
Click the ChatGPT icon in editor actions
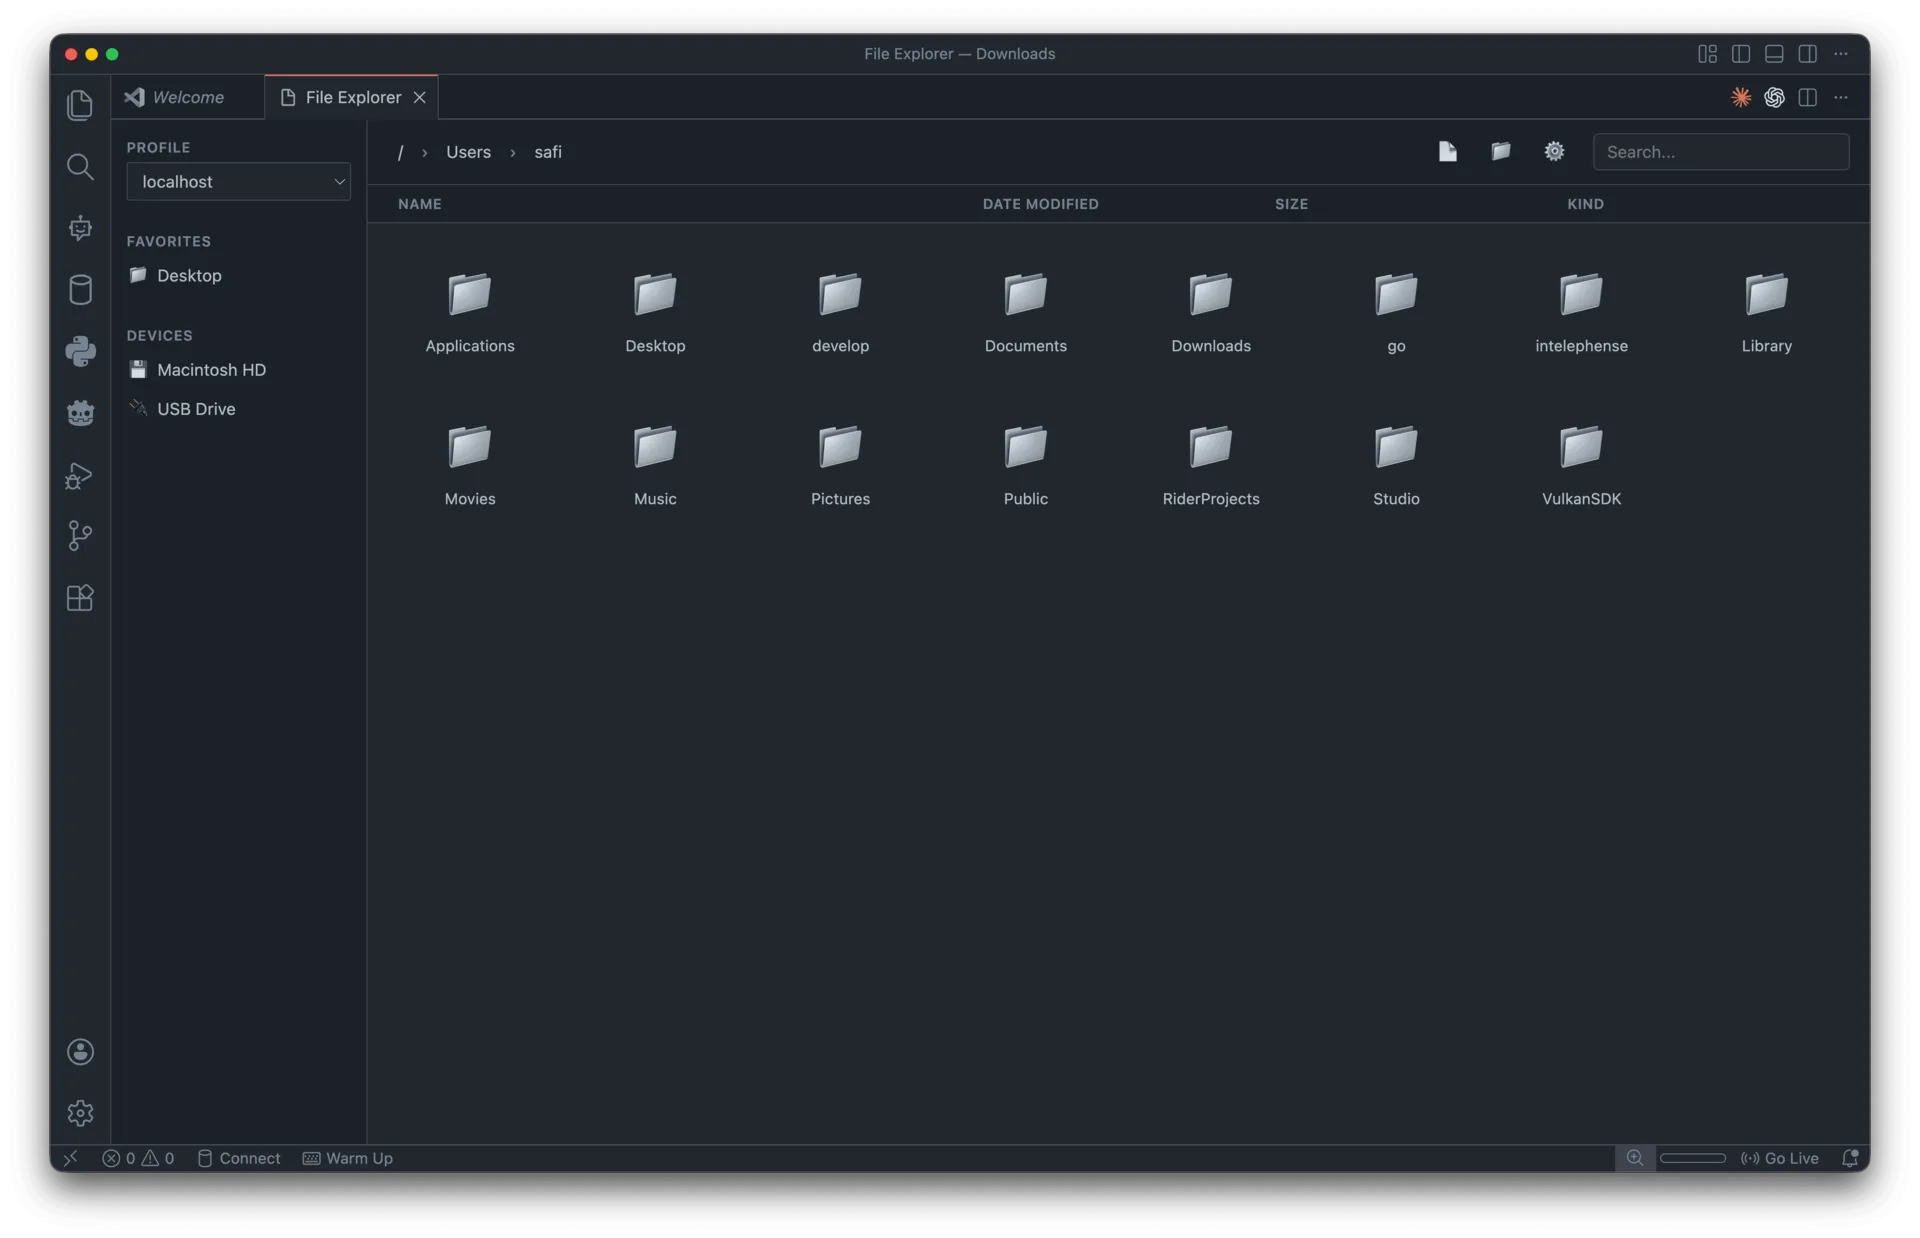[1774, 97]
